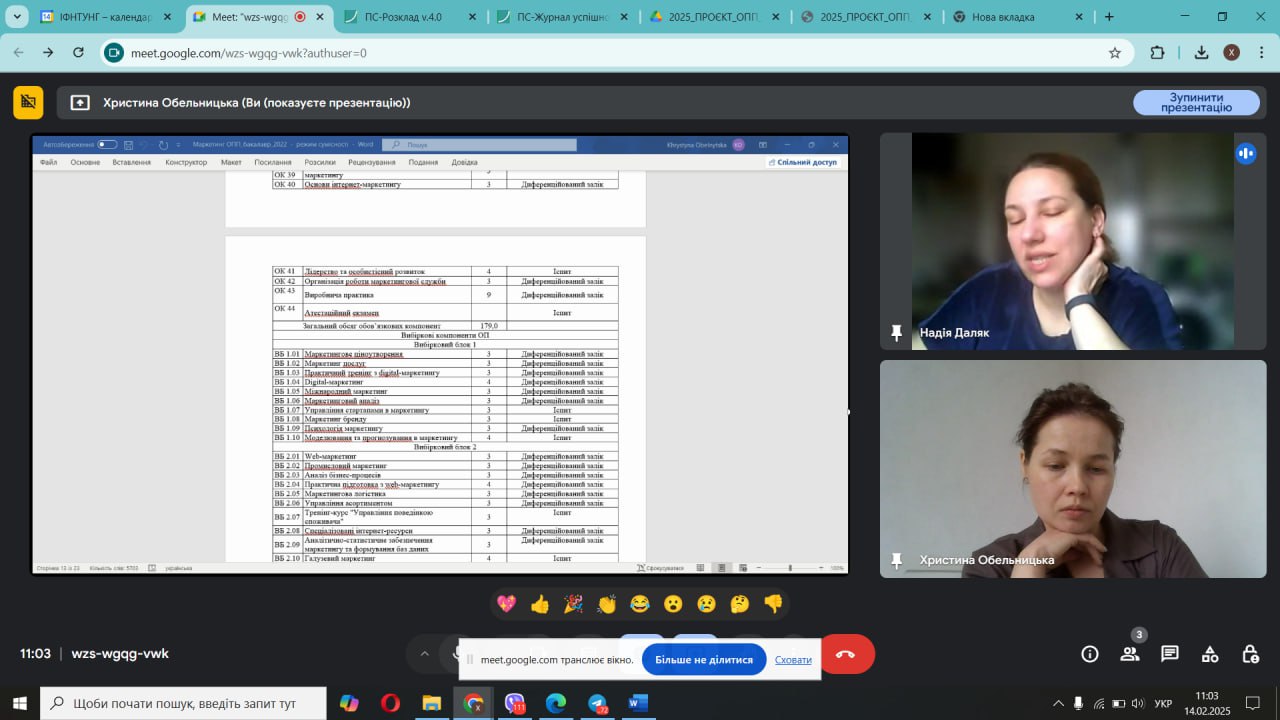
Task: Toggle AutoSave switch in Word
Action: point(107,145)
